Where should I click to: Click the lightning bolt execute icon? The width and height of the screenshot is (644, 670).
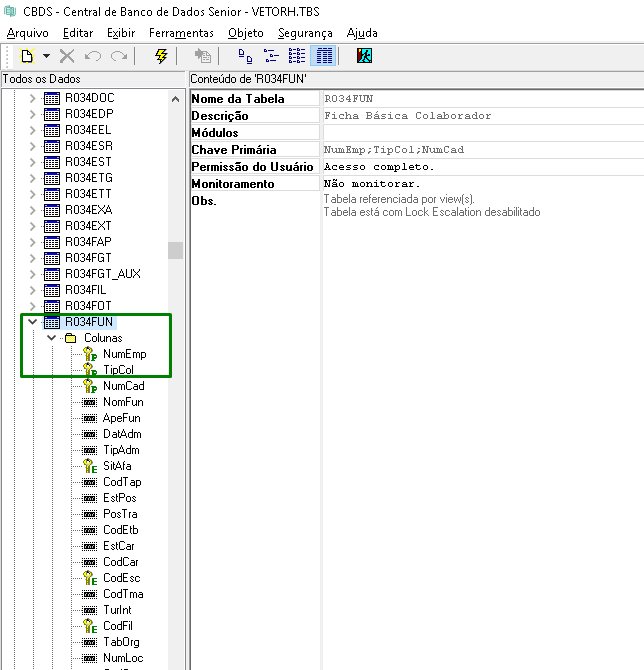[161, 56]
